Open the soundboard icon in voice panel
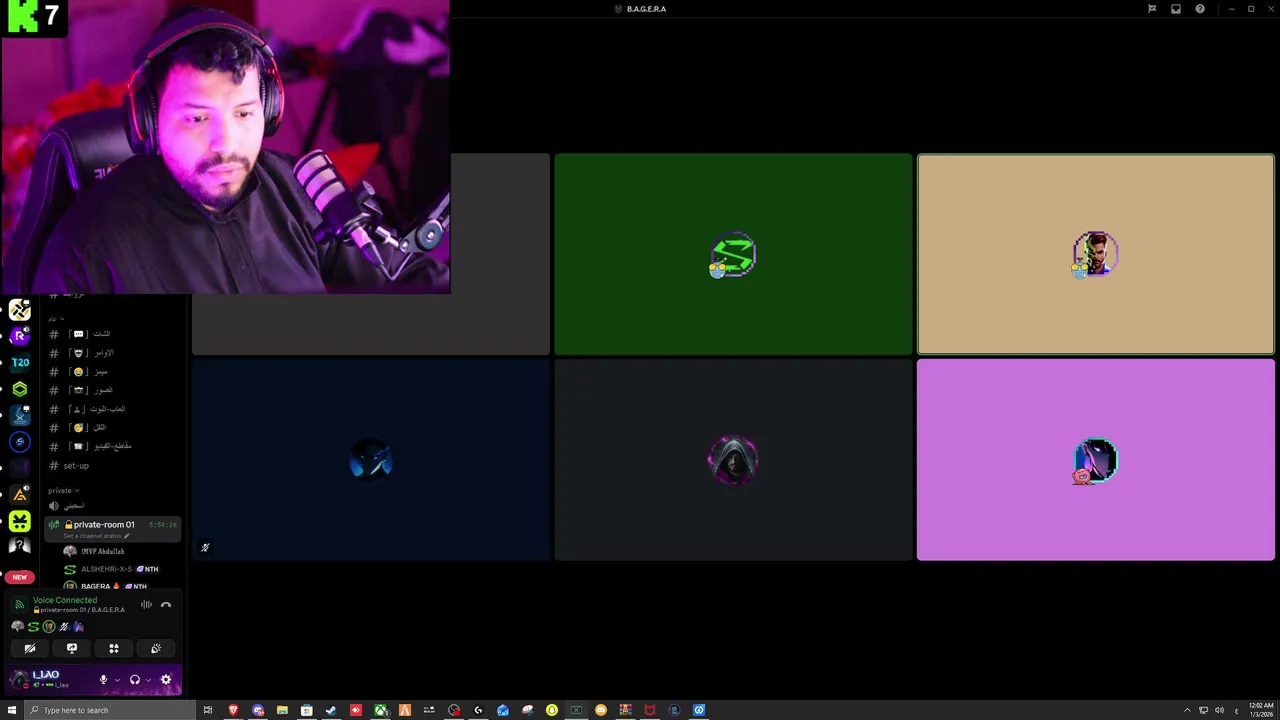Viewport: 1280px width, 720px height. (156, 648)
